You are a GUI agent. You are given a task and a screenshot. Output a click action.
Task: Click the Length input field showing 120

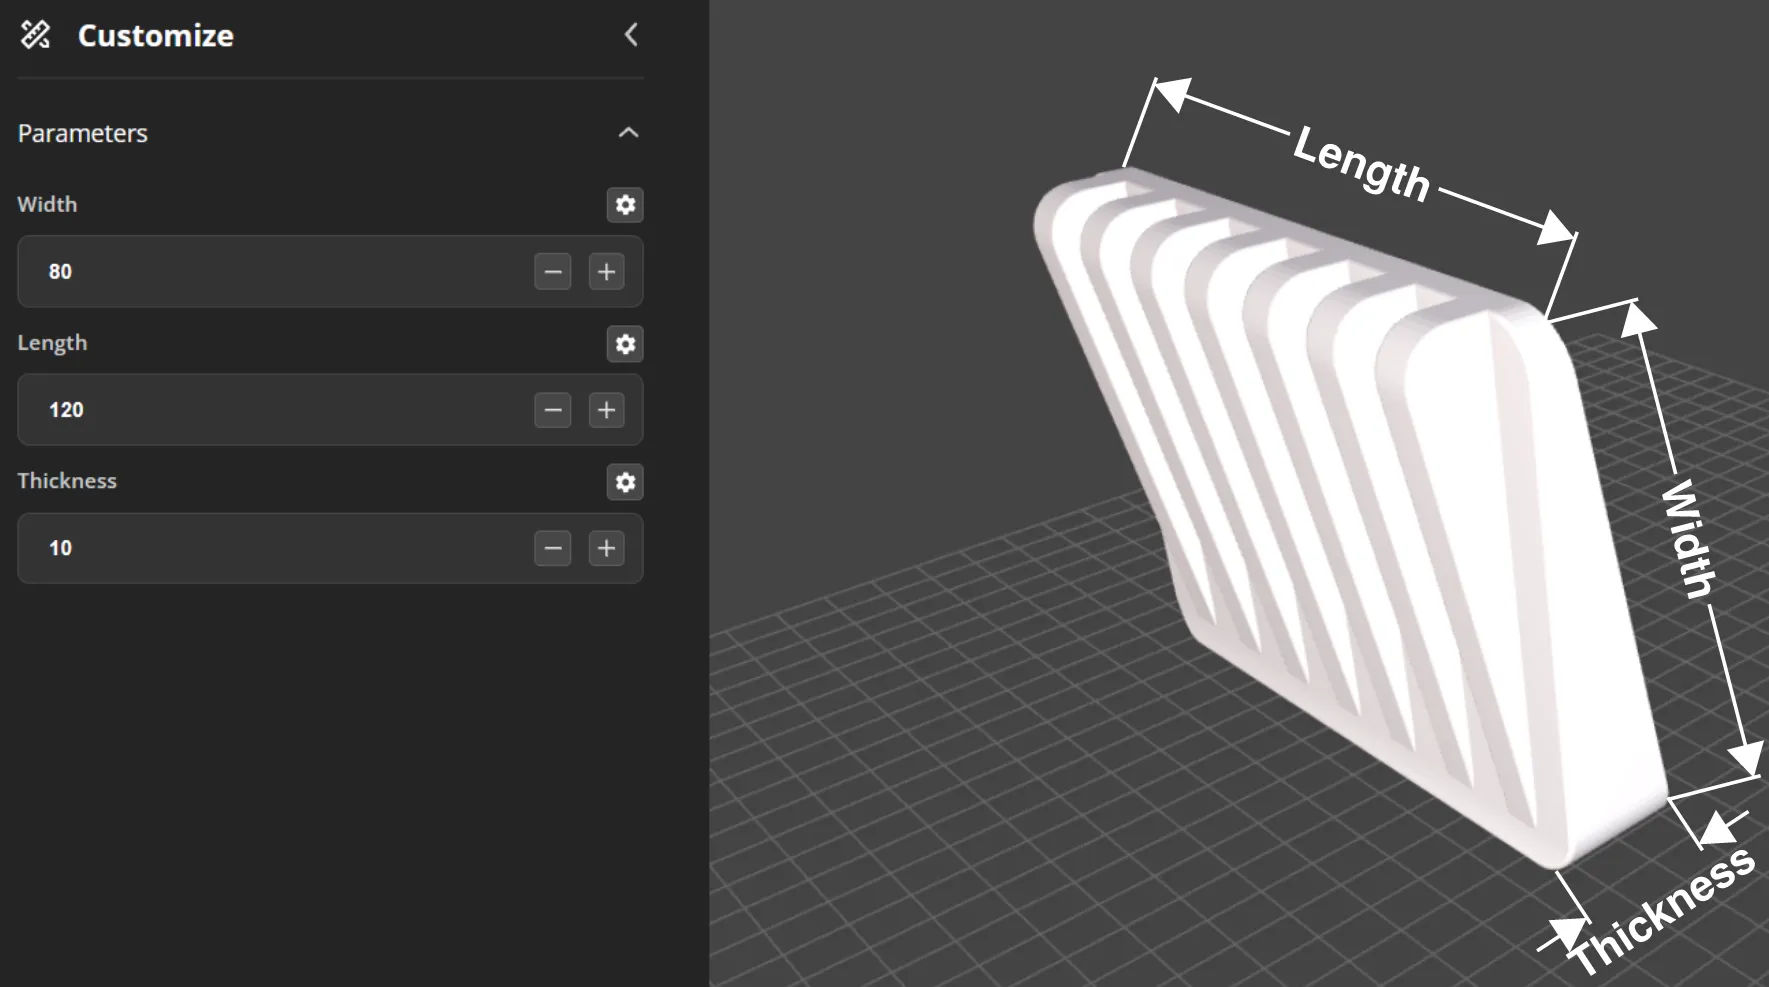[330, 410]
